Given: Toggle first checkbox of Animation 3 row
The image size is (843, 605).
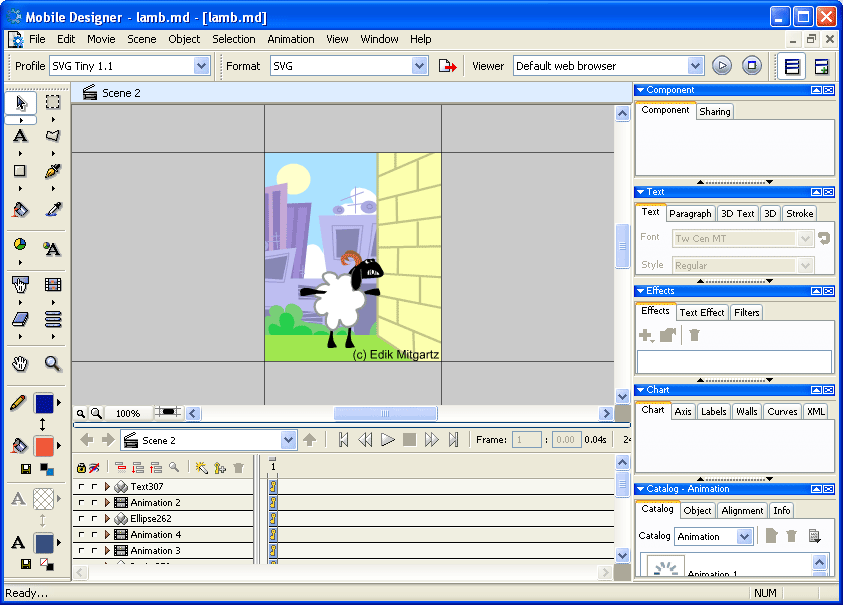Looking at the screenshot, I should click(x=81, y=551).
